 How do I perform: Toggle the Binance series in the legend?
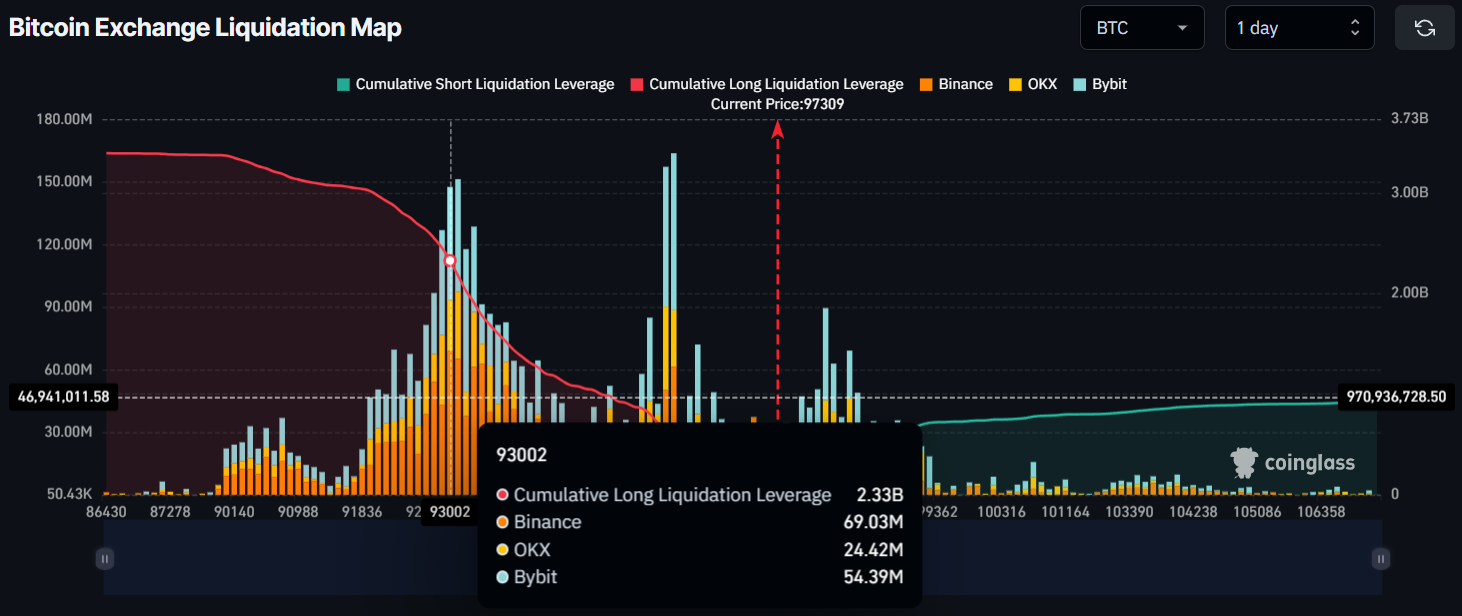(x=956, y=84)
